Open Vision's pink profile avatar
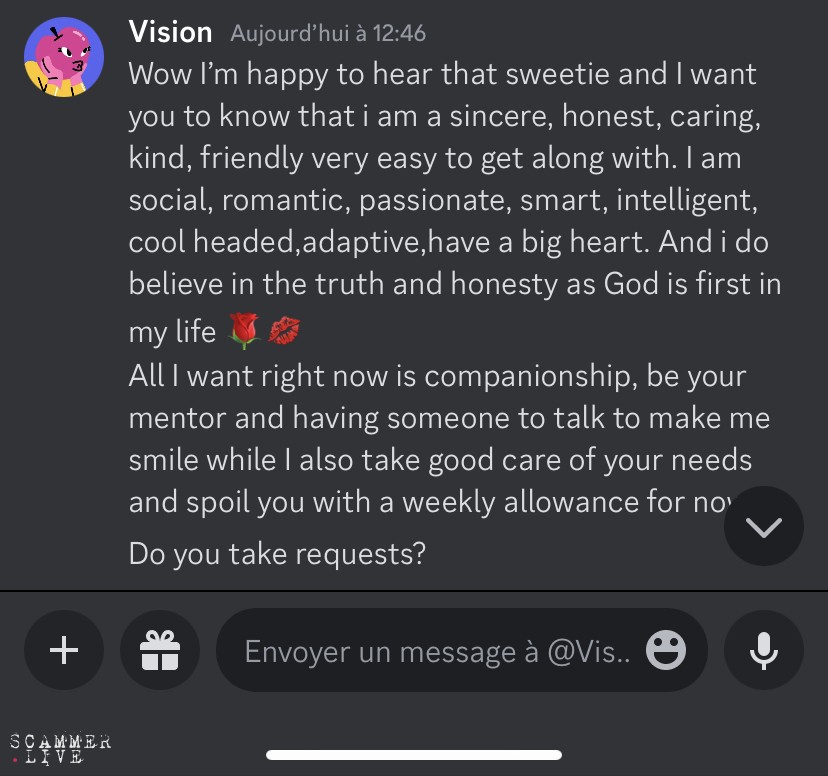 tap(65, 57)
